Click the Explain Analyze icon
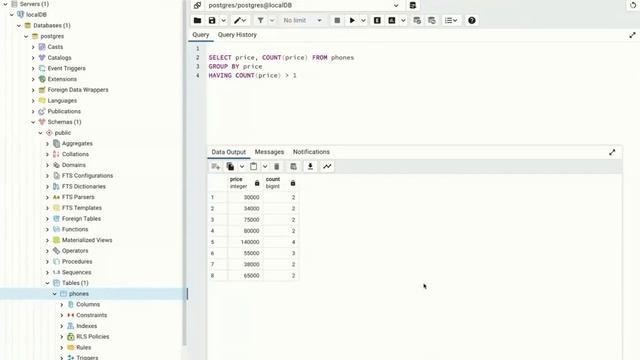Image resolution: width=640 pixels, height=360 pixels. tap(392, 20)
